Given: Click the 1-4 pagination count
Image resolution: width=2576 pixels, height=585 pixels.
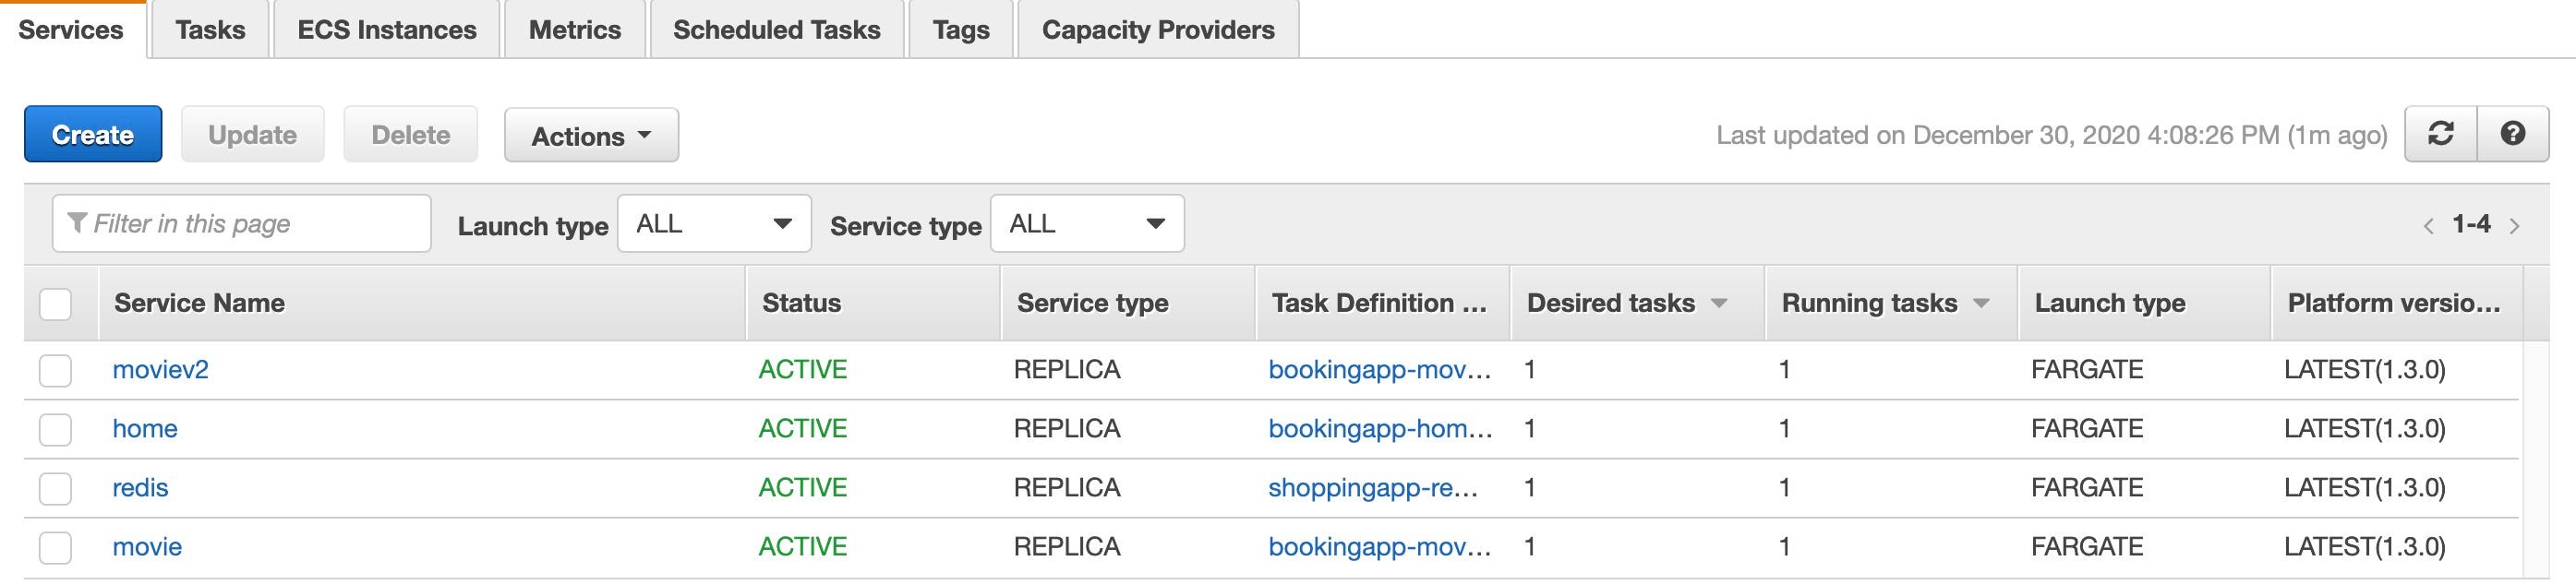Looking at the screenshot, I should (2471, 224).
